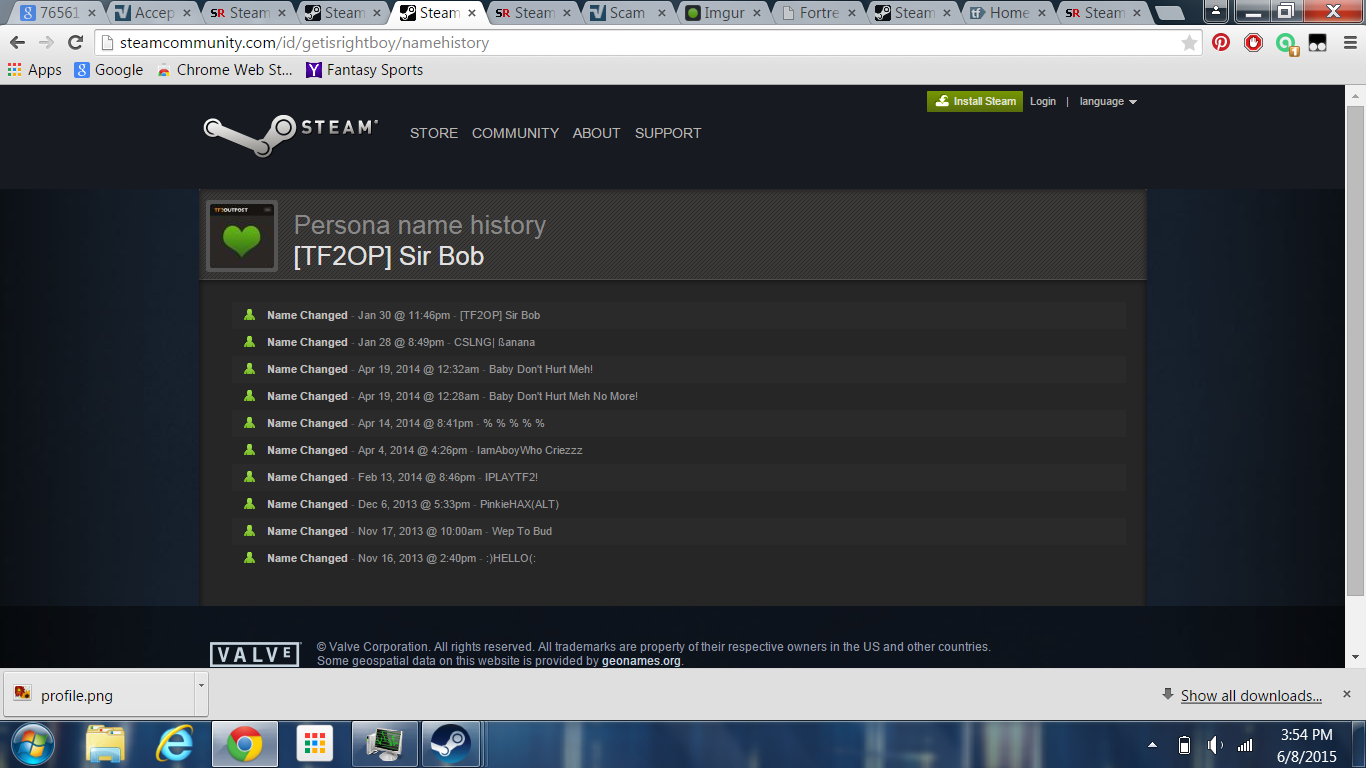Switch to the Fortre tab
Screen dimensions: 1366x768
point(818,13)
